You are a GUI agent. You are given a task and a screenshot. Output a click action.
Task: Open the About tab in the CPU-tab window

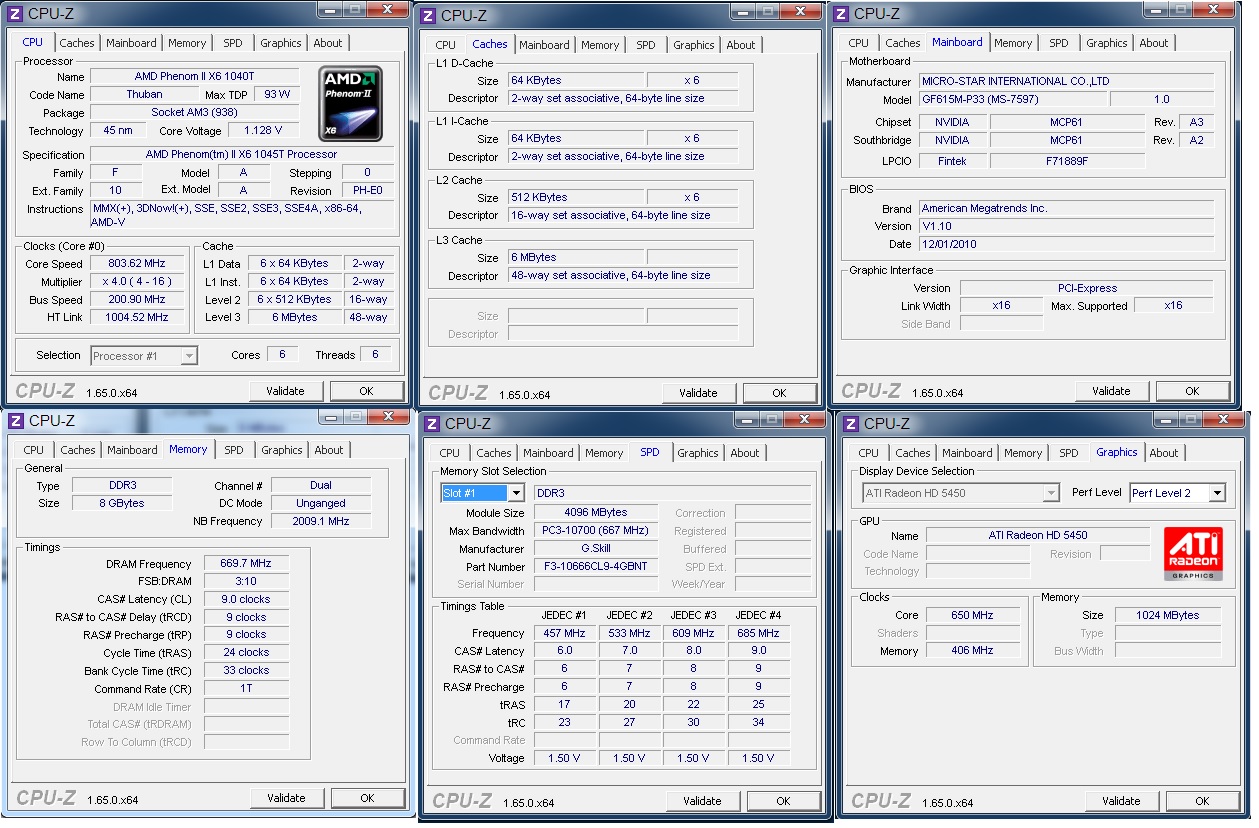328,43
